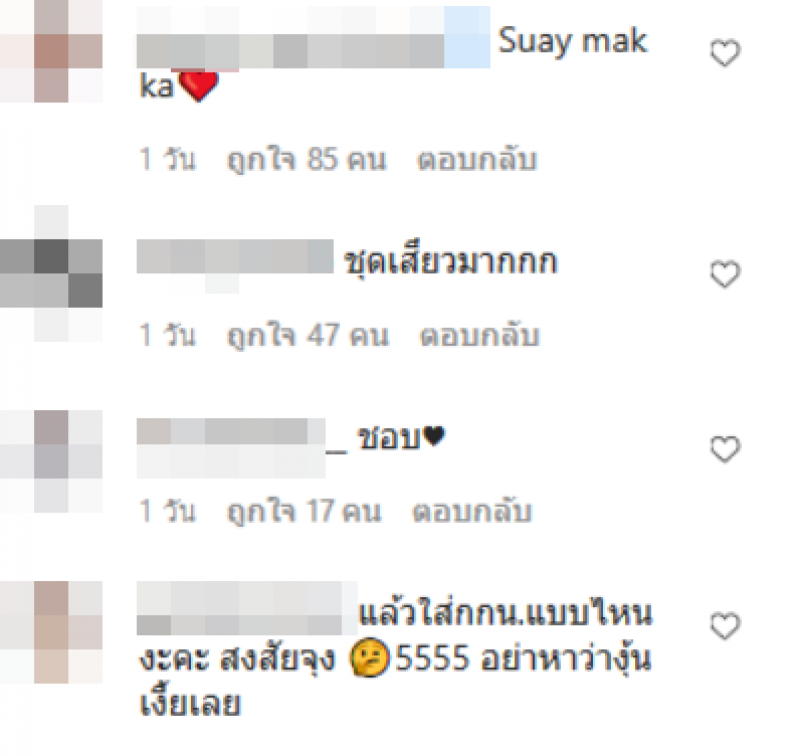Like the "Suay mak ka" comment
Image resolution: width=800 pixels, height=756 pixels.
(725, 53)
